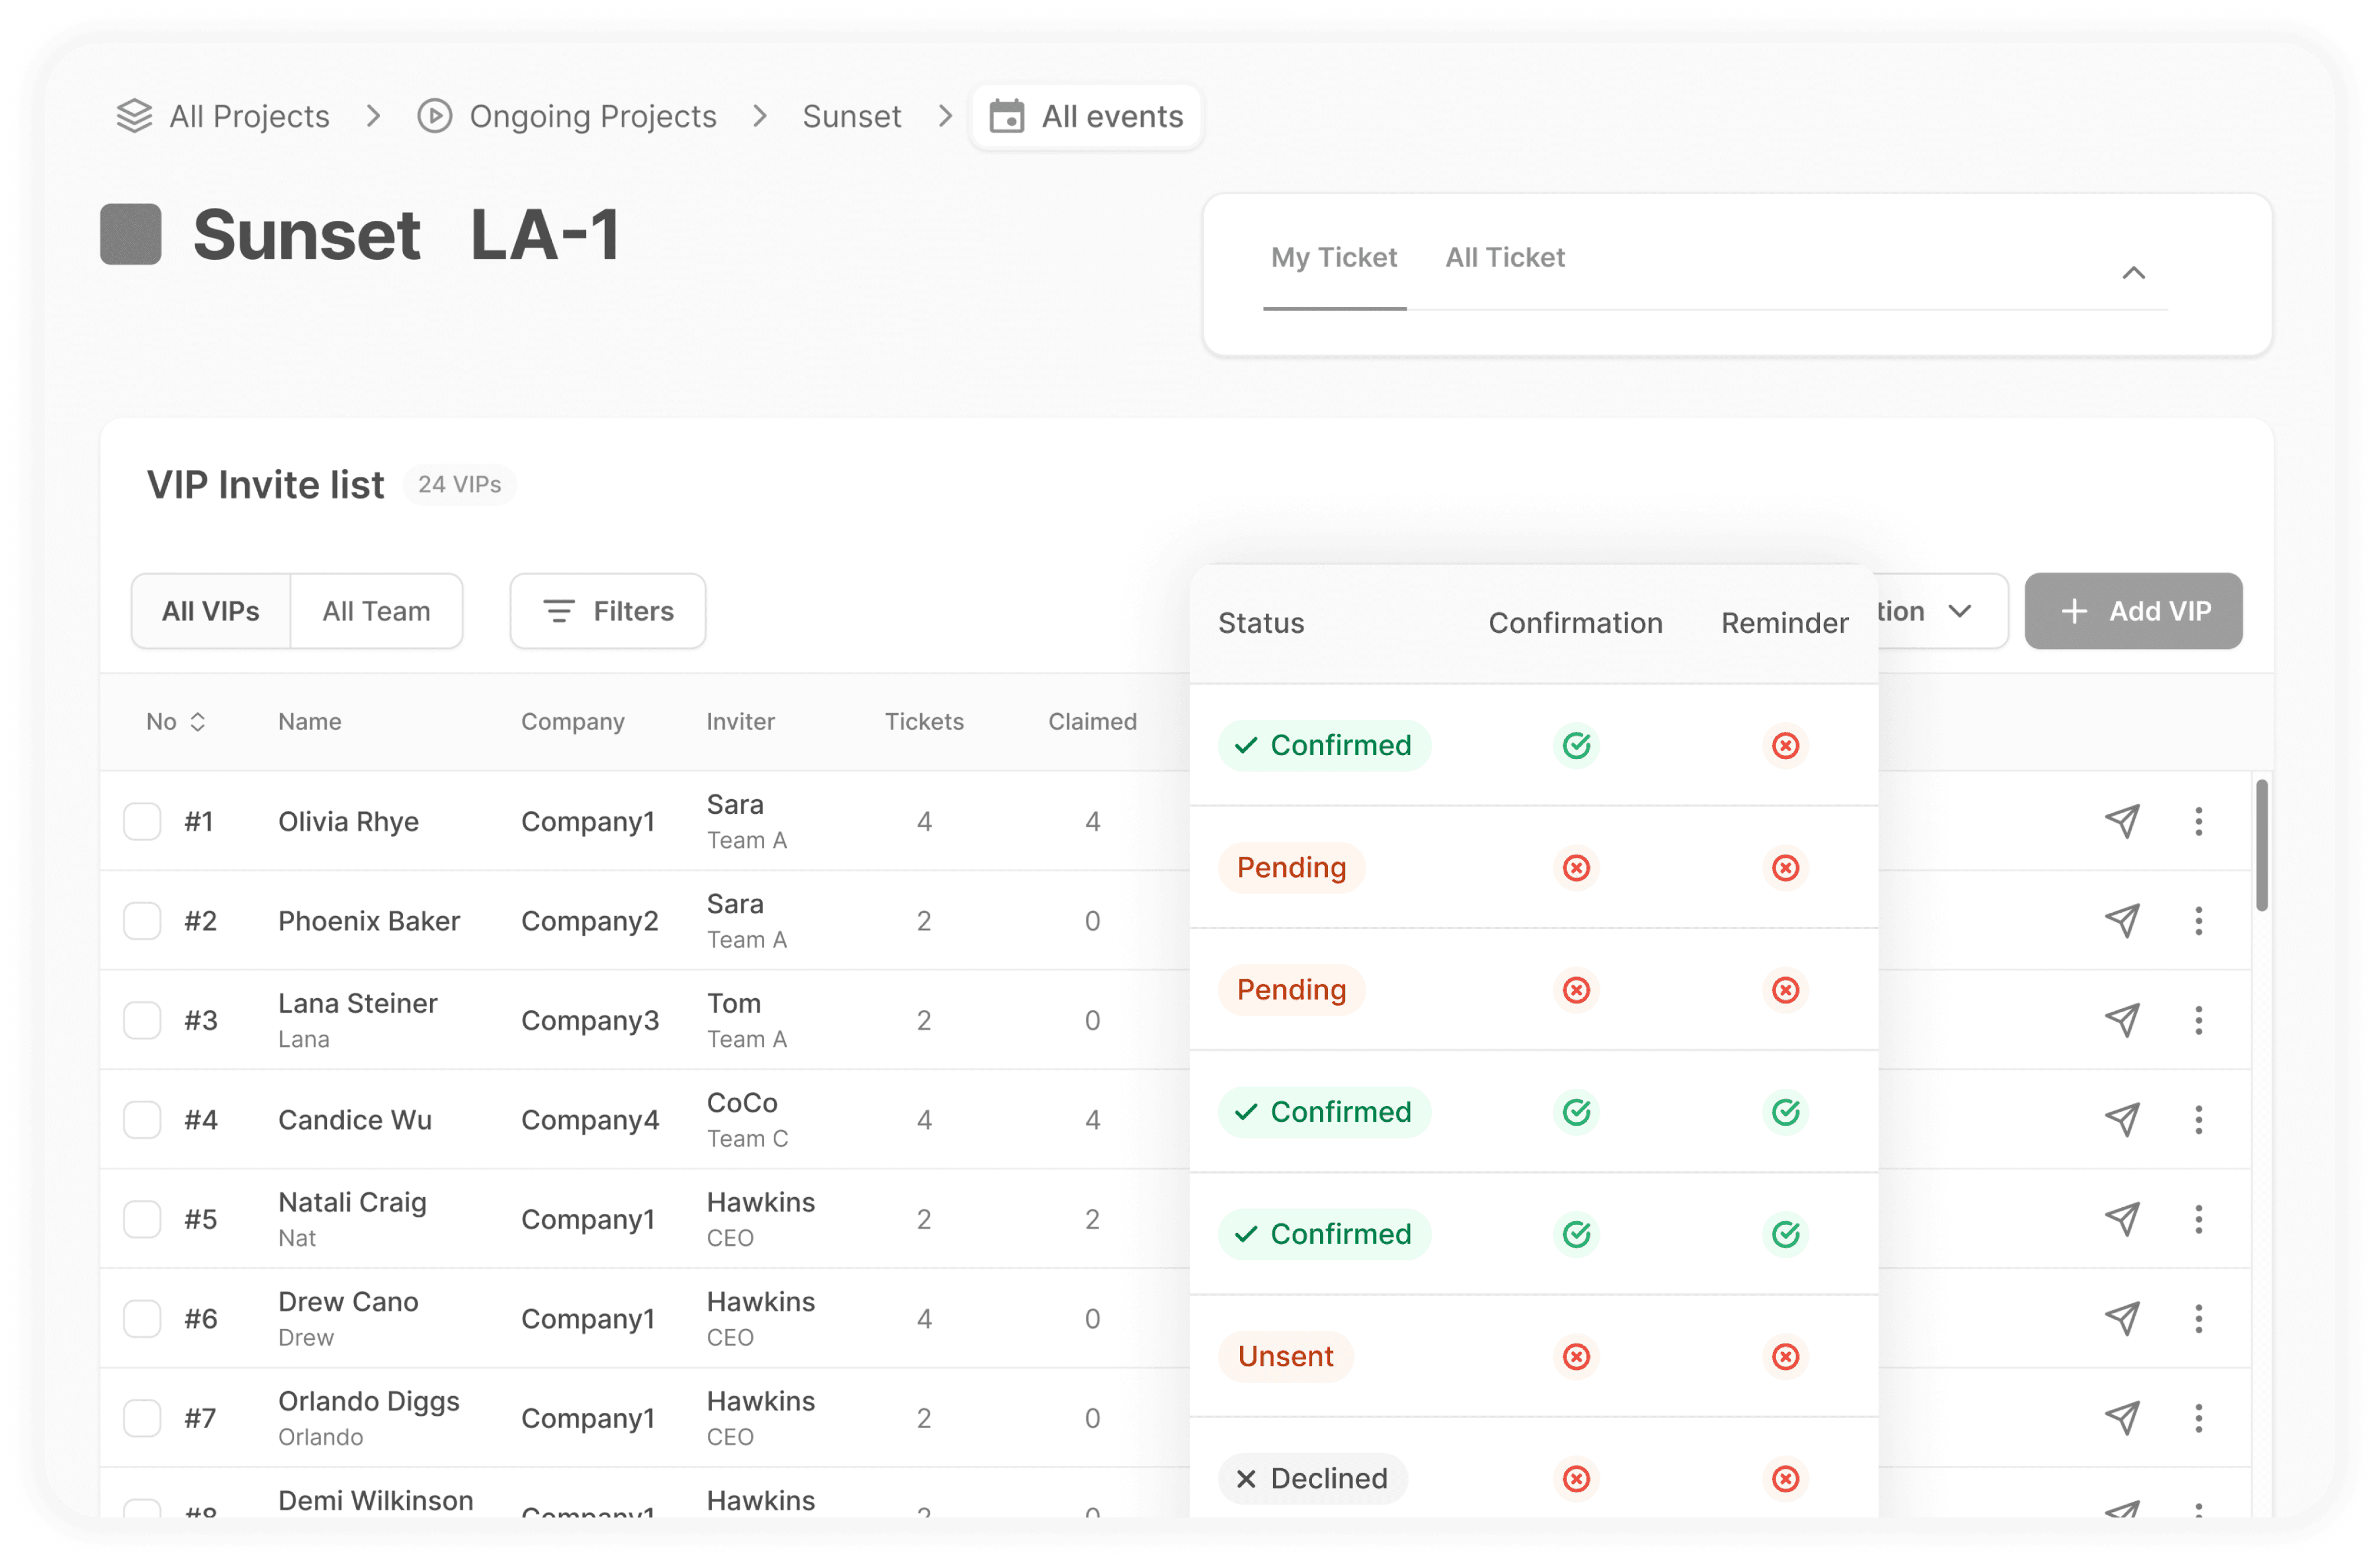This screenshot has height=1565, width=2380.
Task: Click All Projects layers icon in breadcrumb
Action: (x=134, y=116)
